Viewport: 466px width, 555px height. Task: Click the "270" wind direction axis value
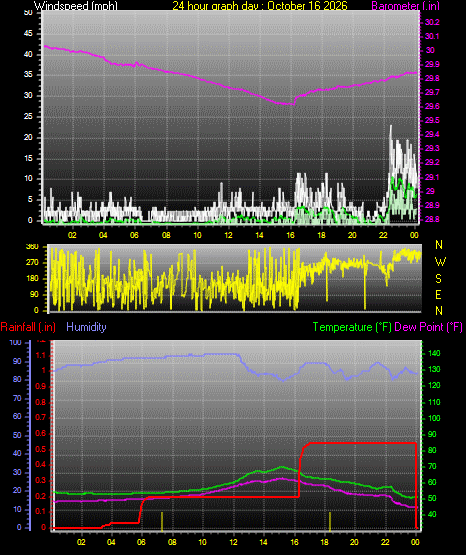(32, 263)
